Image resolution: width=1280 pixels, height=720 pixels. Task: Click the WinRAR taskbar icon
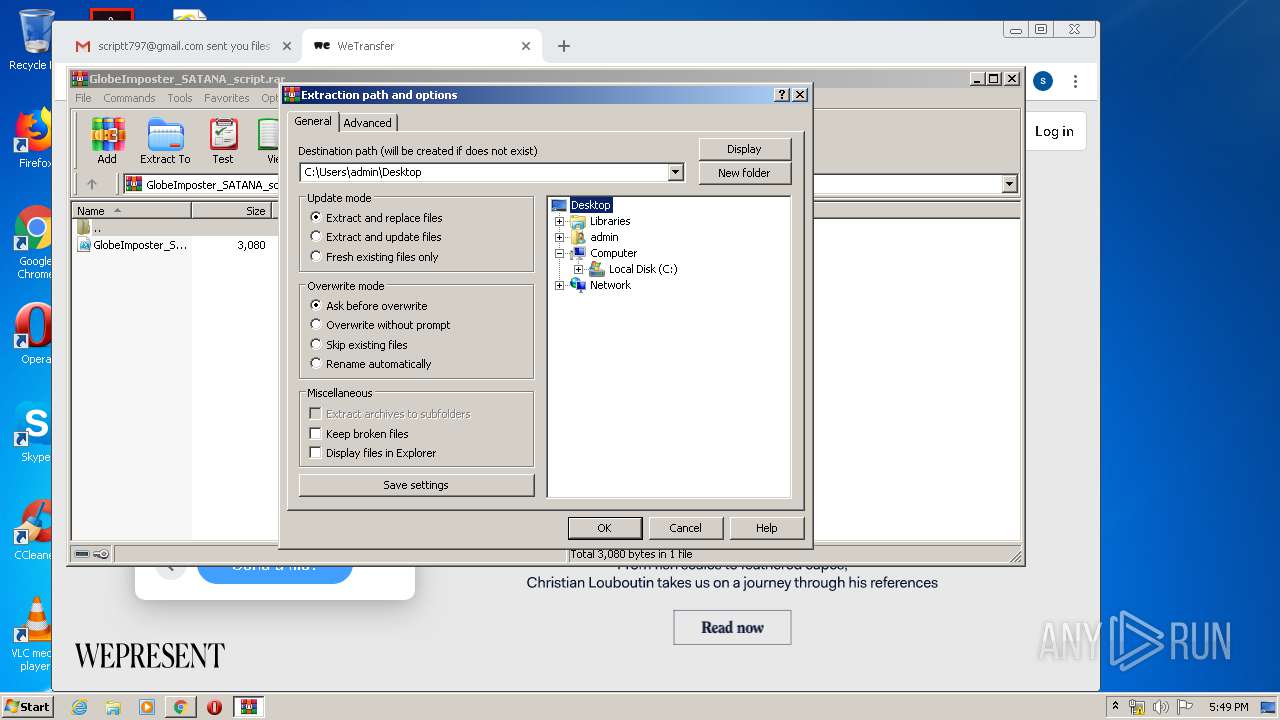click(x=249, y=707)
